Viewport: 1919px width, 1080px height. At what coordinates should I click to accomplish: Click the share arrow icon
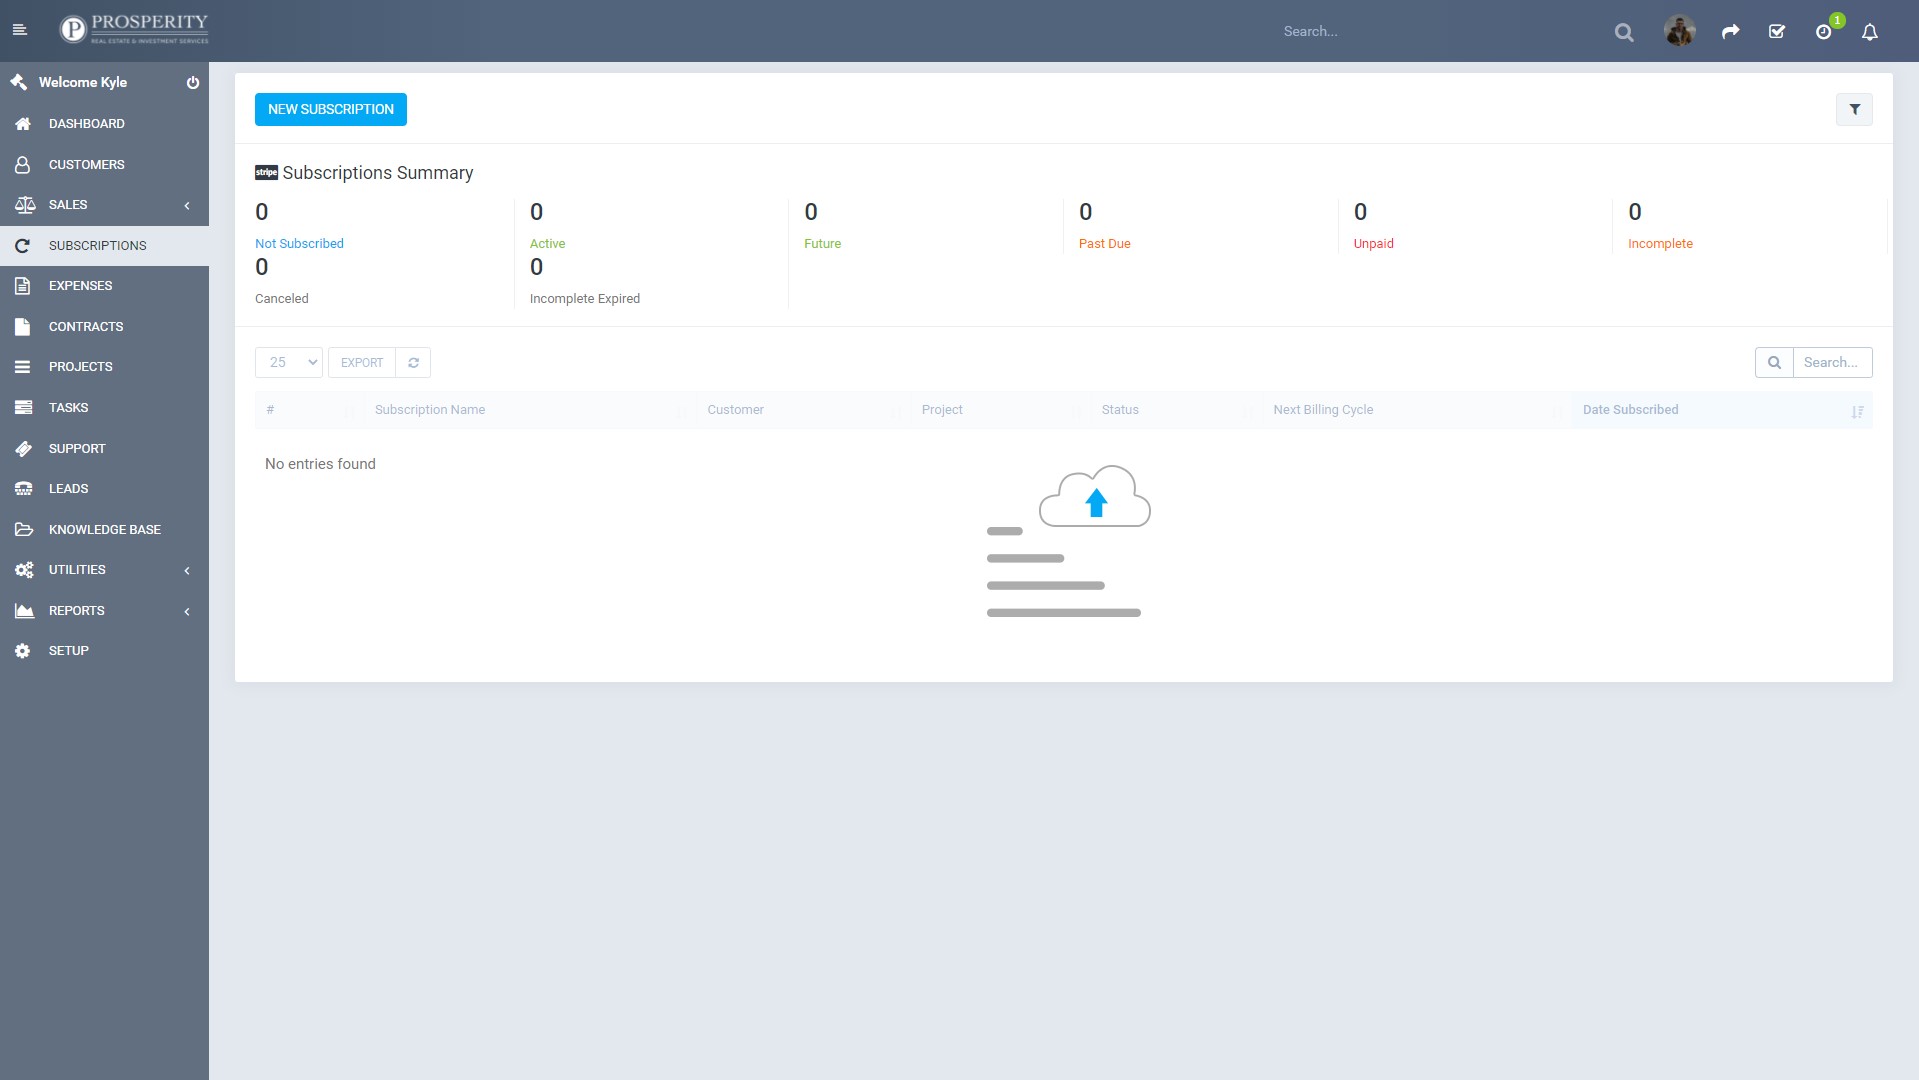tap(1730, 32)
